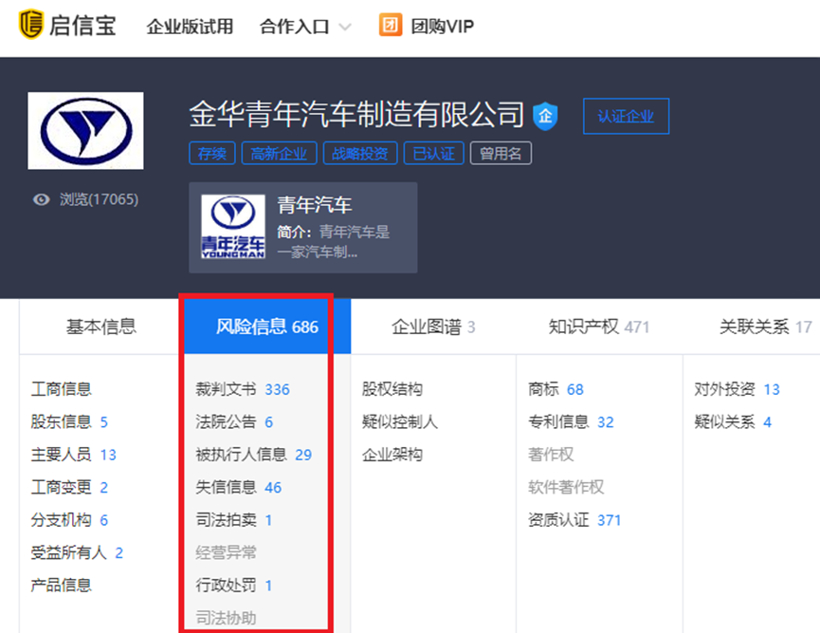Click the blue enterprise verified shield badge
Screen dimensions: 820x633
click(545, 116)
